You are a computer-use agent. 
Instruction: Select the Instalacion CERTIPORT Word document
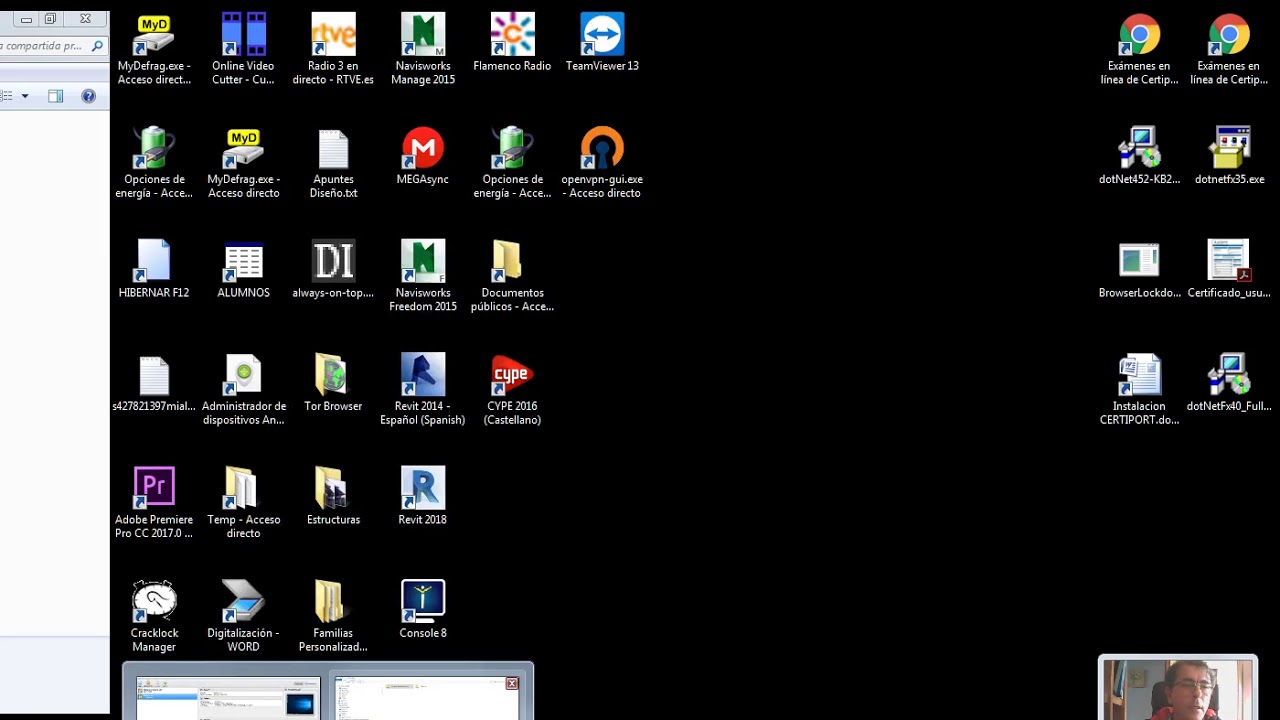click(1139, 390)
